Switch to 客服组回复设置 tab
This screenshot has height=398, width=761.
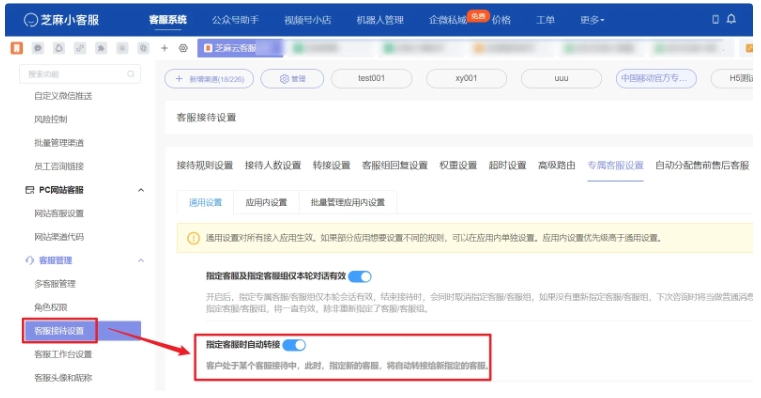coord(395,166)
